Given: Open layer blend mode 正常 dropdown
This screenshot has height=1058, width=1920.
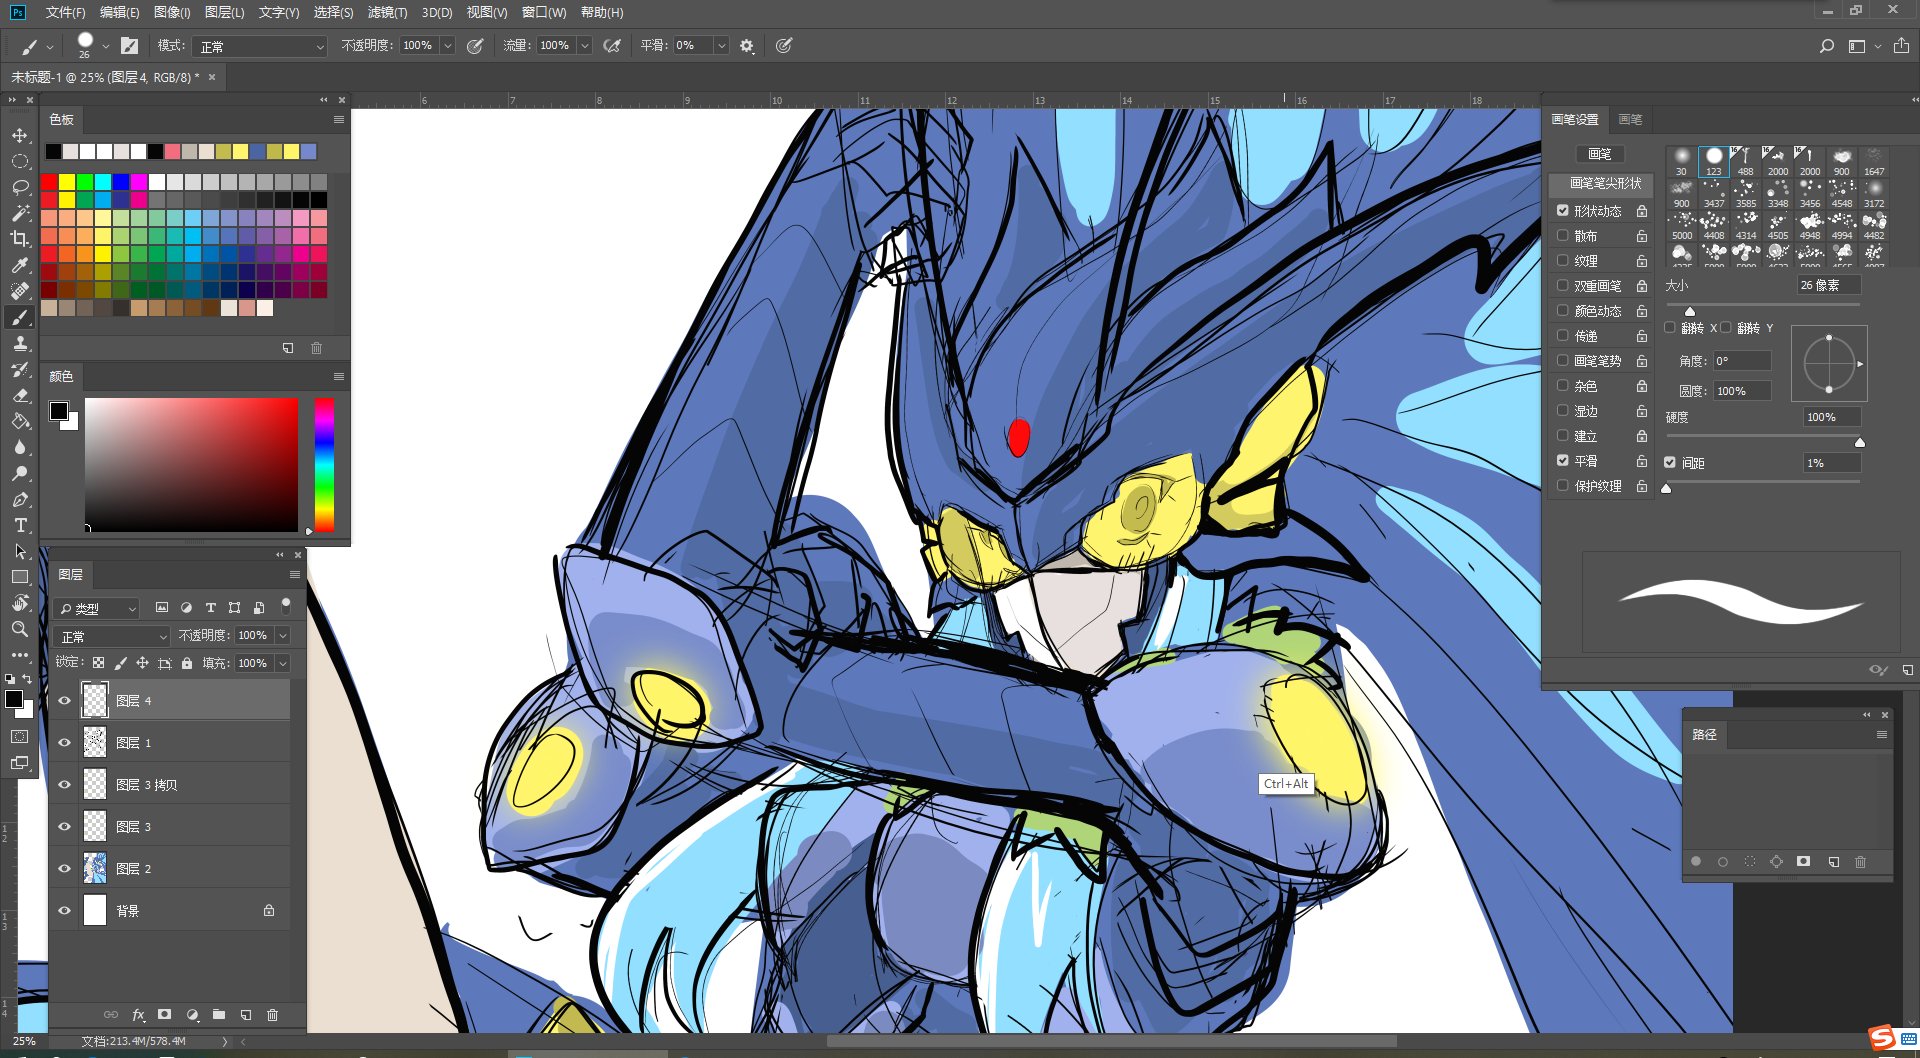Looking at the screenshot, I should pyautogui.click(x=113, y=636).
